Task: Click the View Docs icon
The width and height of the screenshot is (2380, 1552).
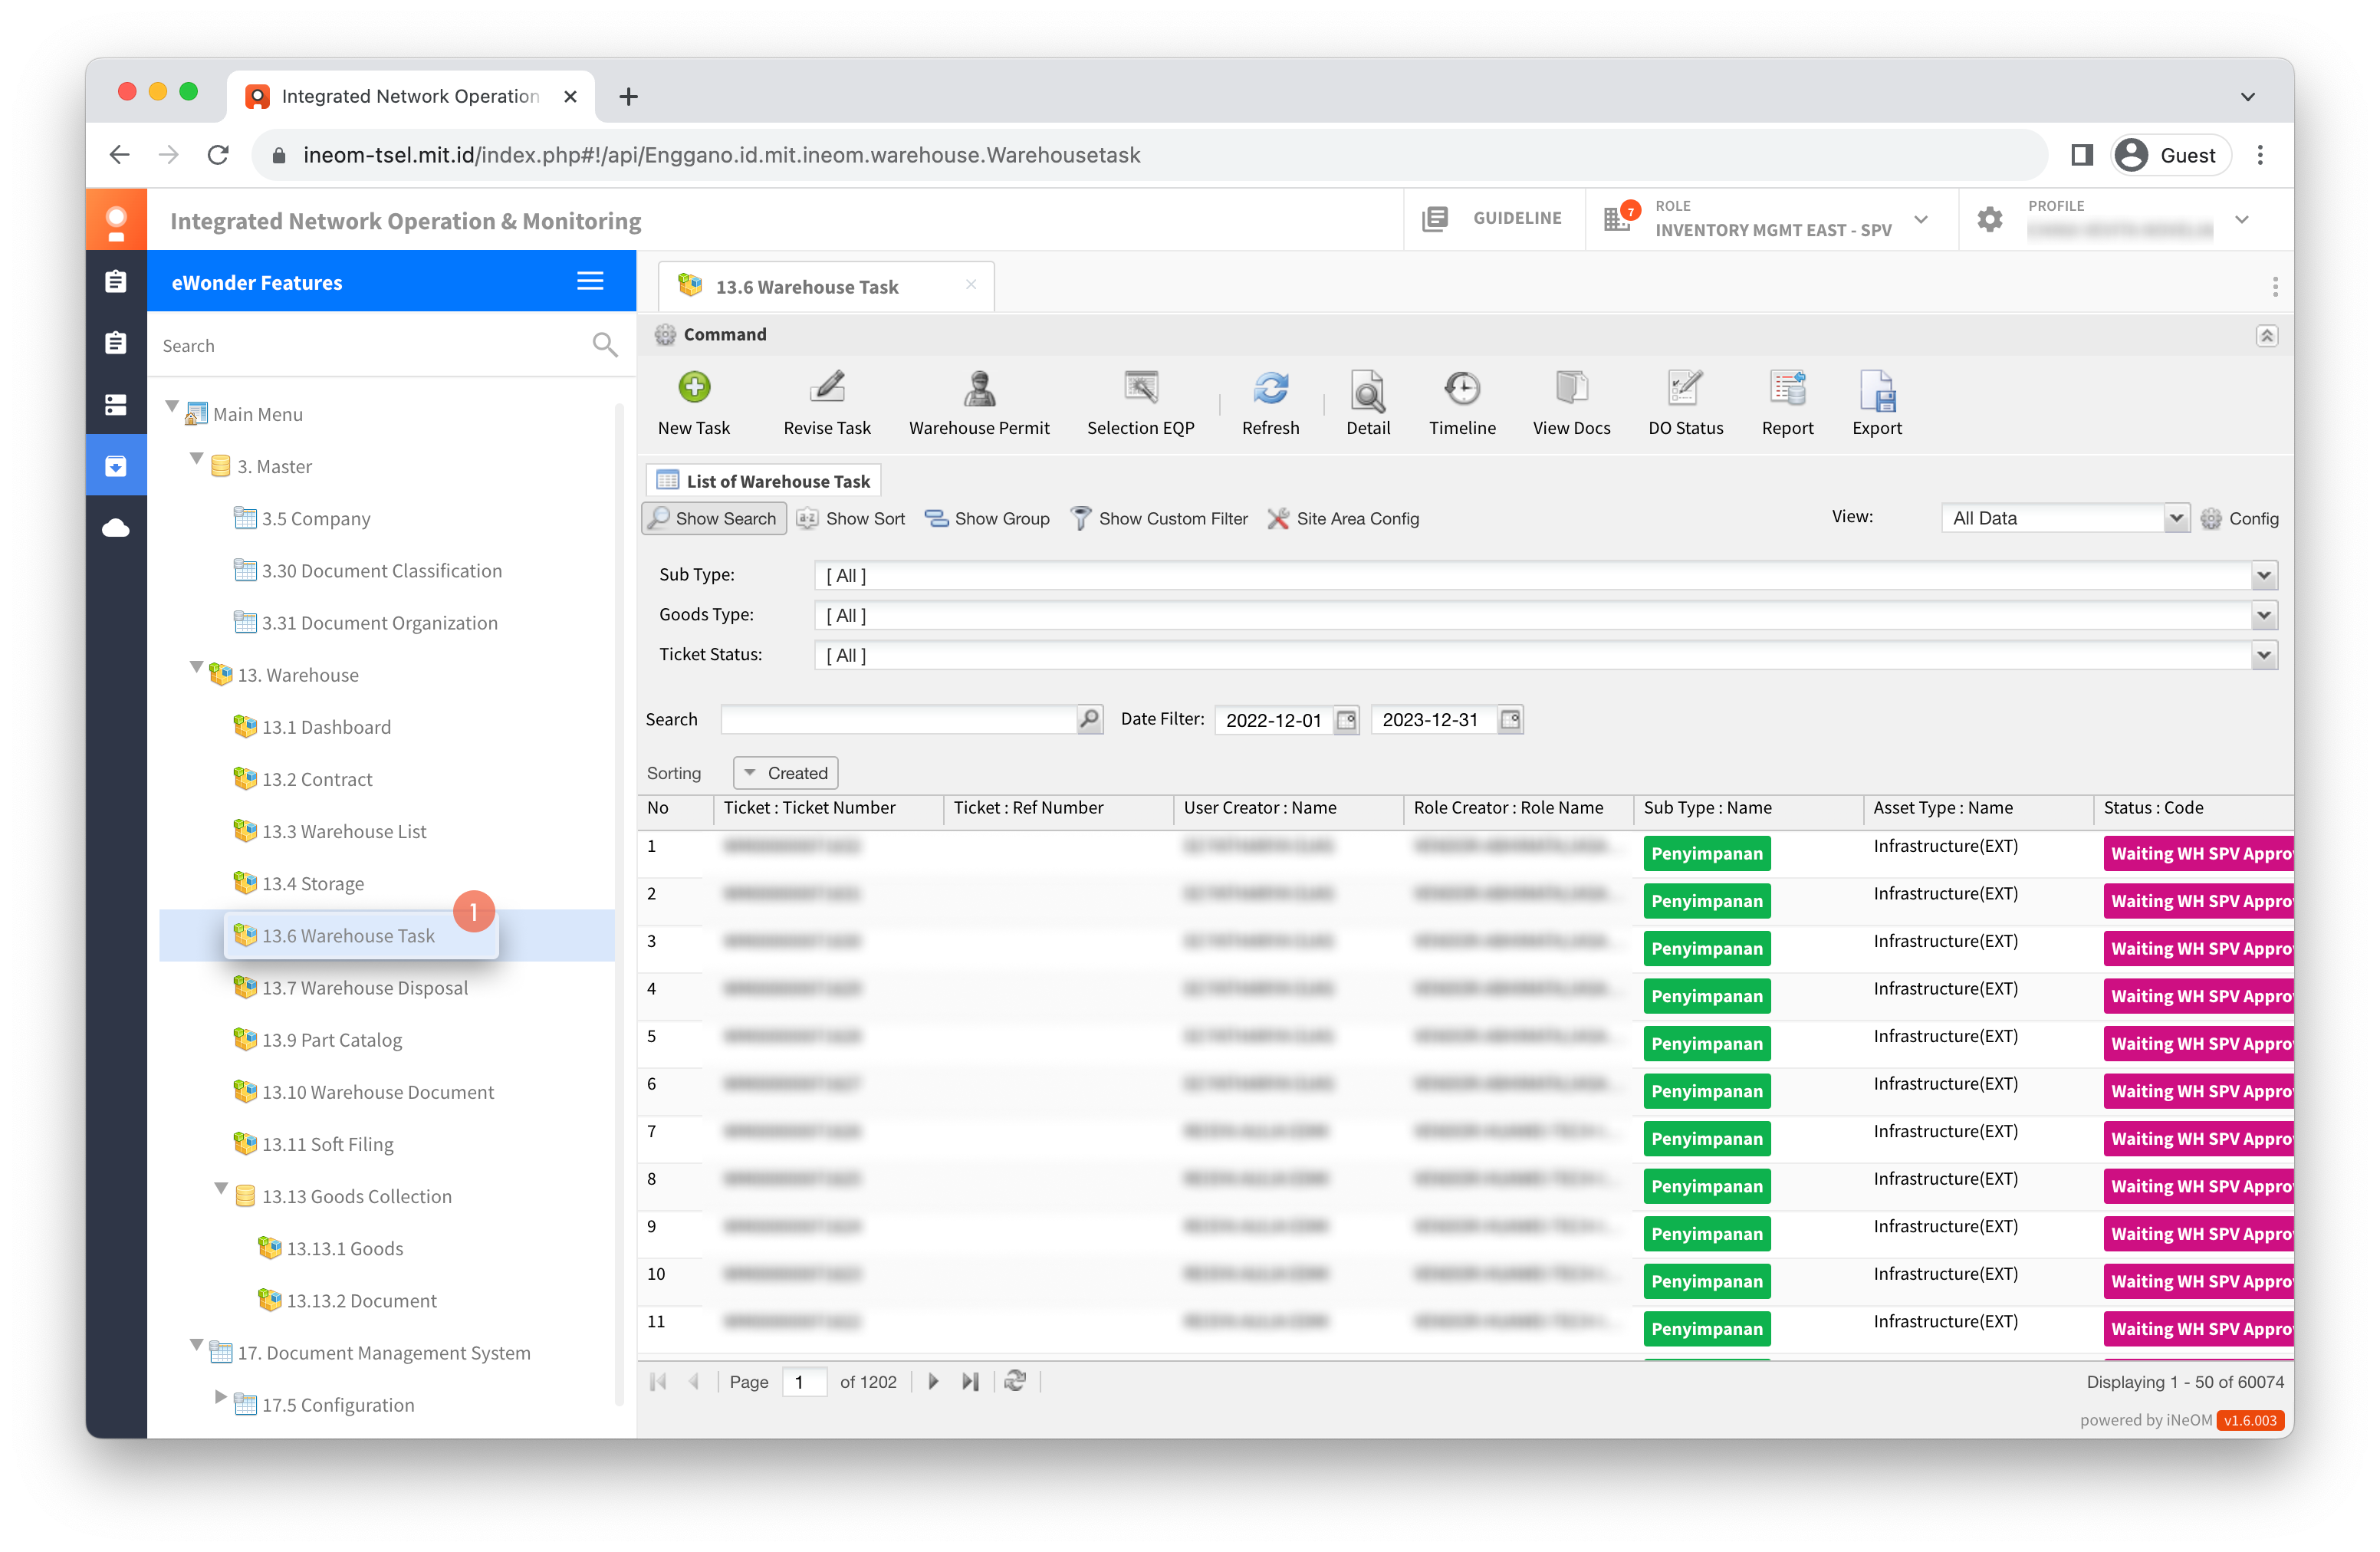Action: (1571, 387)
